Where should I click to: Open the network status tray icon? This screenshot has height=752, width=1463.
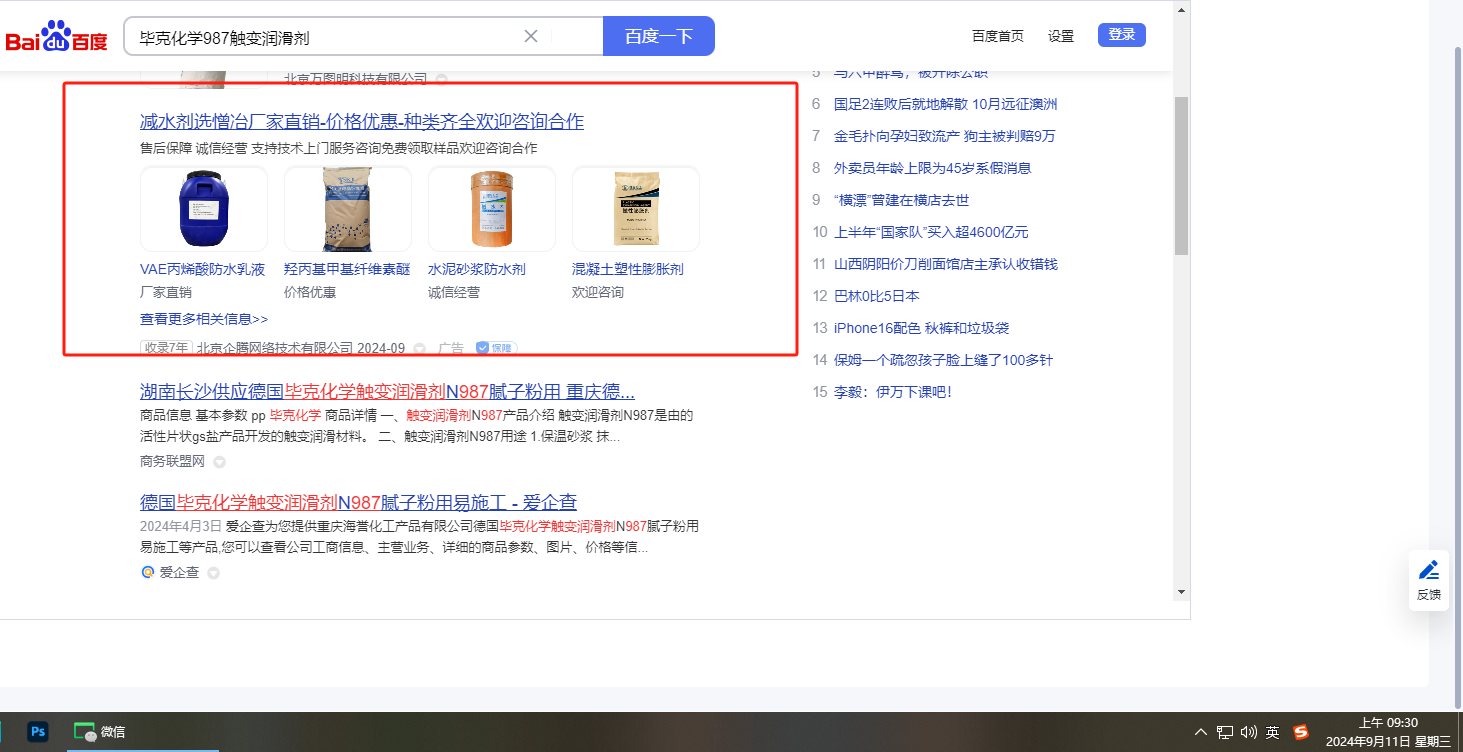[1225, 732]
